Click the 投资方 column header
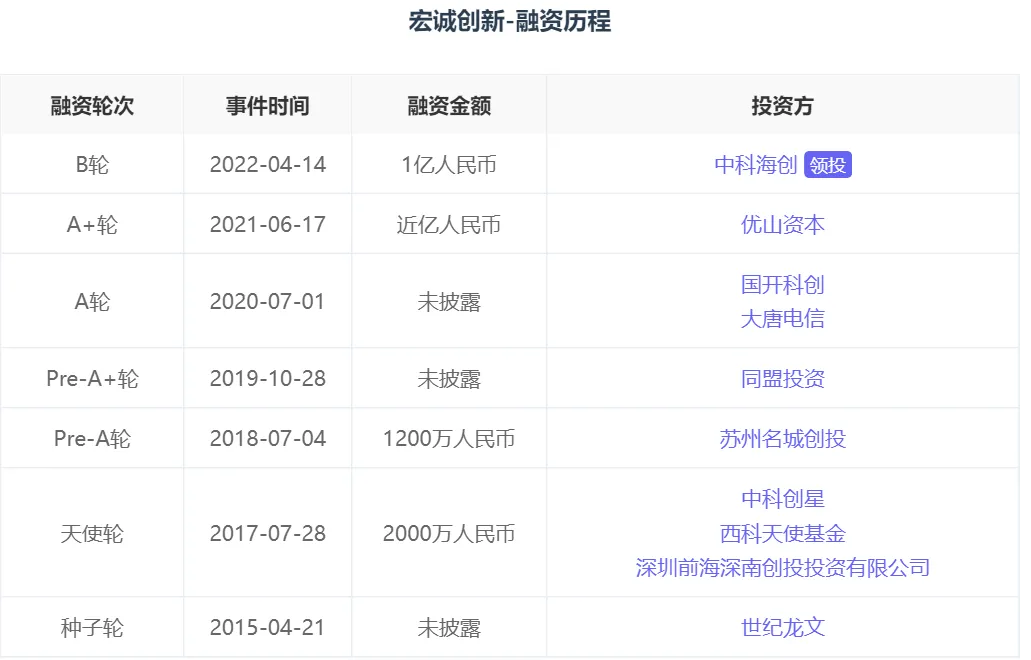1031x660 pixels. point(783,104)
